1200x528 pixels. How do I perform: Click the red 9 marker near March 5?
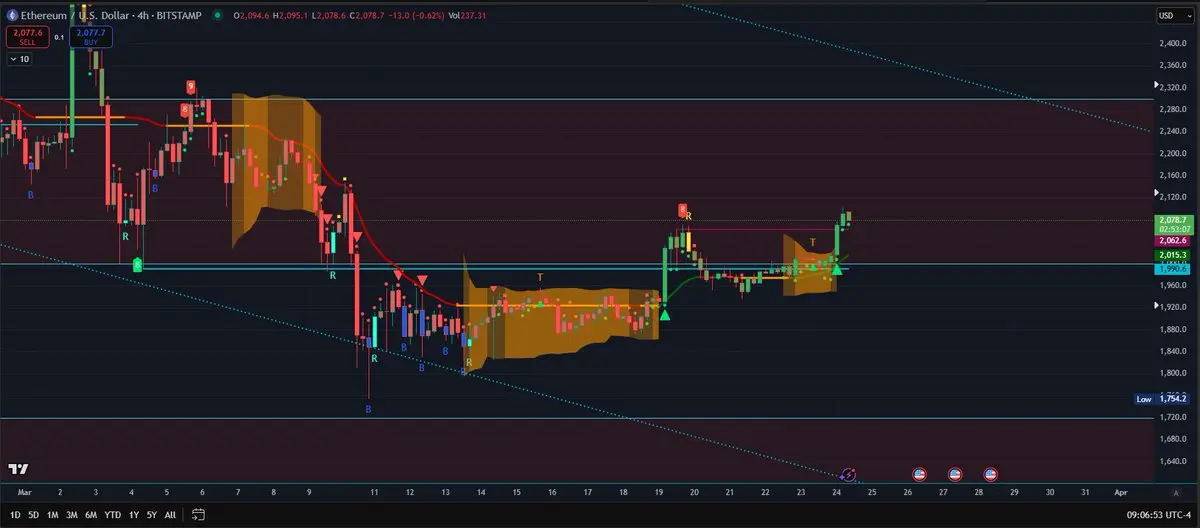190,87
